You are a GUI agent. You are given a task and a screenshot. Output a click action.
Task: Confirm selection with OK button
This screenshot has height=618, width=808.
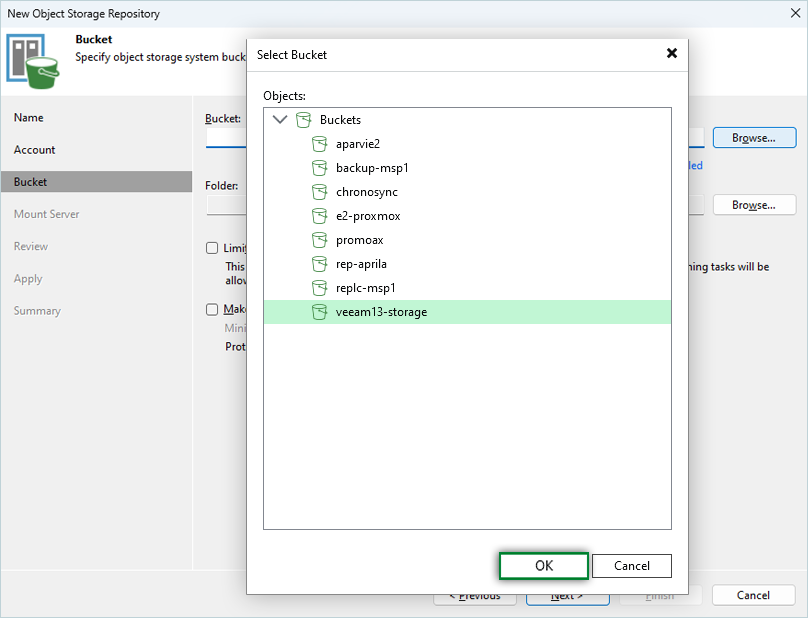pyautogui.click(x=543, y=566)
